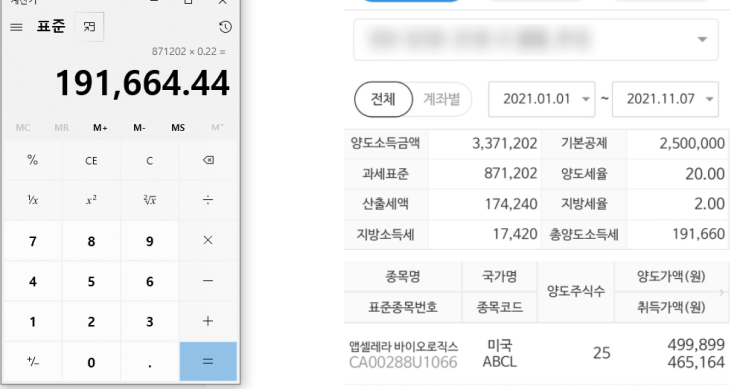Click the x squared key

pos(91,200)
